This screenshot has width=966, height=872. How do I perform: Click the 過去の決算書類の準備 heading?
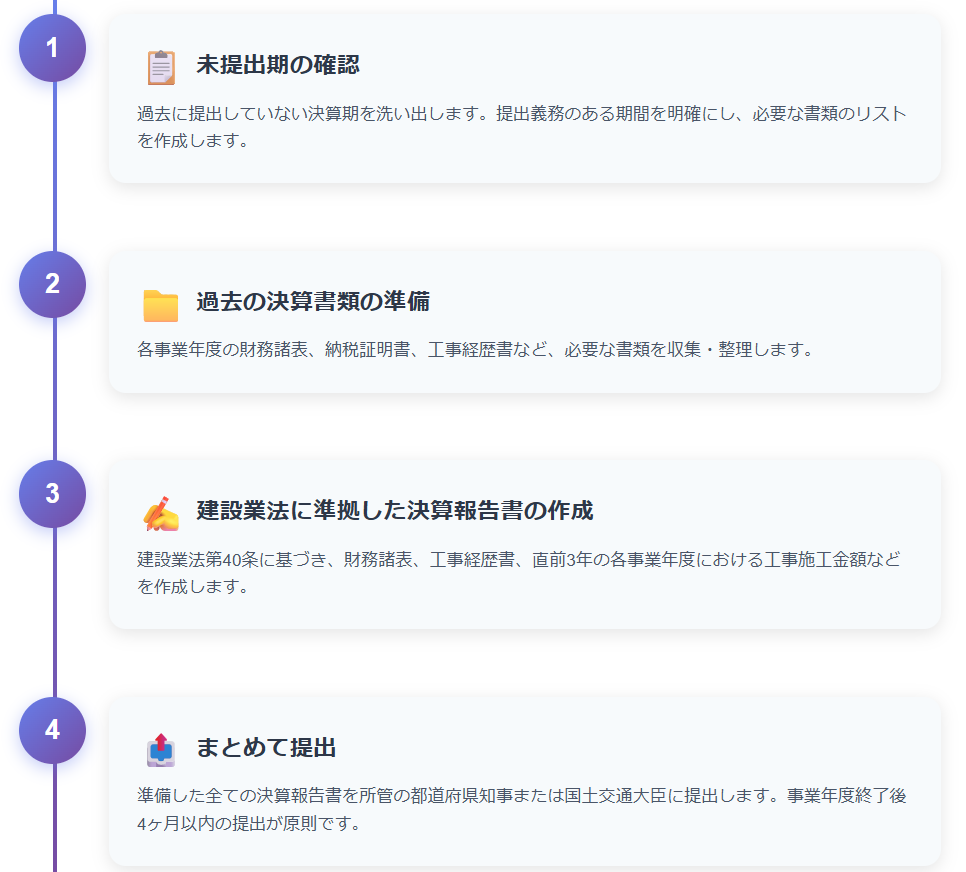[313, 302]
